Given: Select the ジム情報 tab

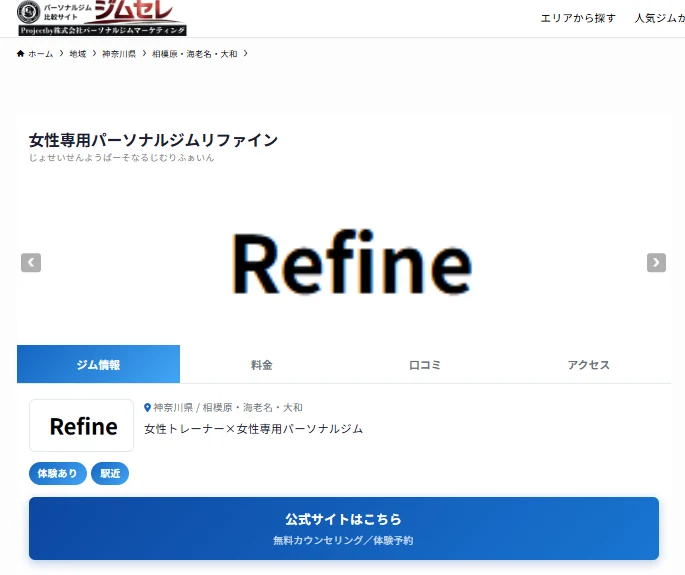Looking at the screenshot, I should [x=98, y=364].
